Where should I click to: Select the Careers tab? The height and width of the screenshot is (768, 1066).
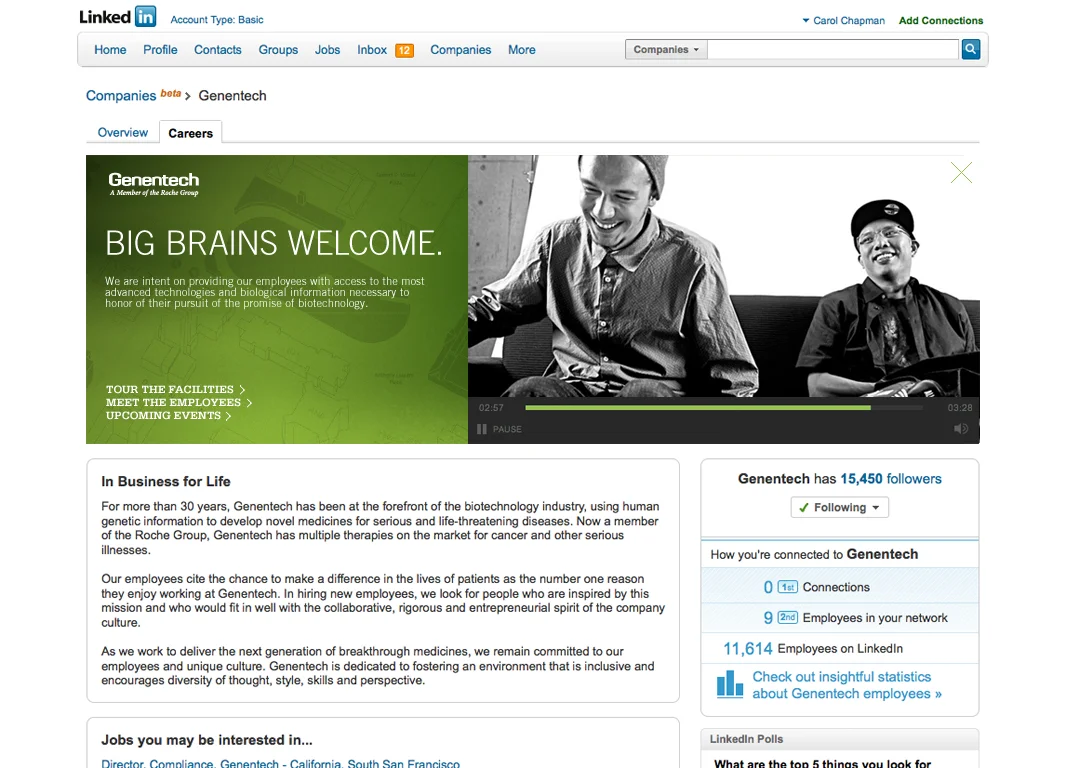click(190, 133)
